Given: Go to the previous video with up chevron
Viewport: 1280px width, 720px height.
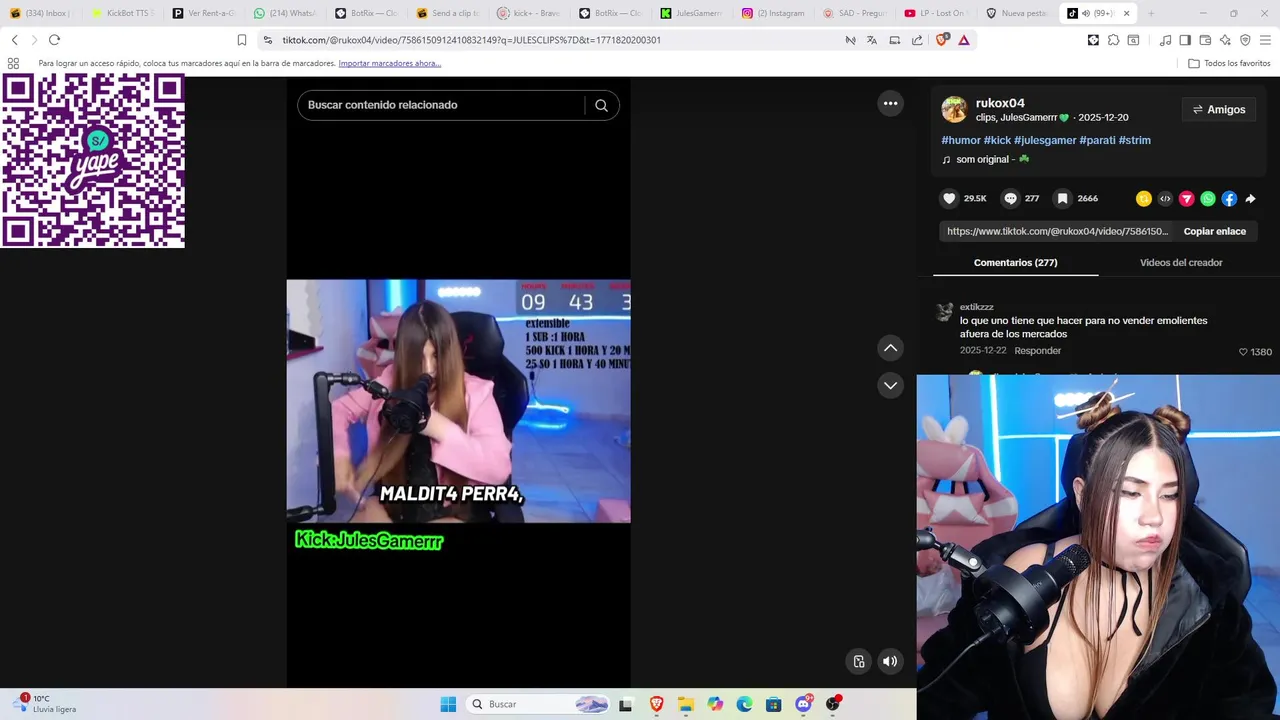Looking at the screenshot, I should pos(890,348).
